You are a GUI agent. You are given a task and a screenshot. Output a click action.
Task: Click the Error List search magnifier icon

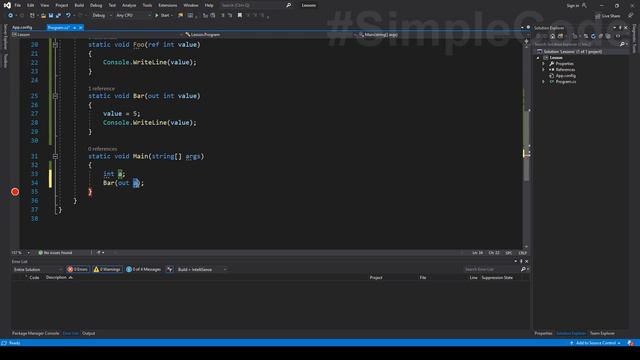[523, 269]
